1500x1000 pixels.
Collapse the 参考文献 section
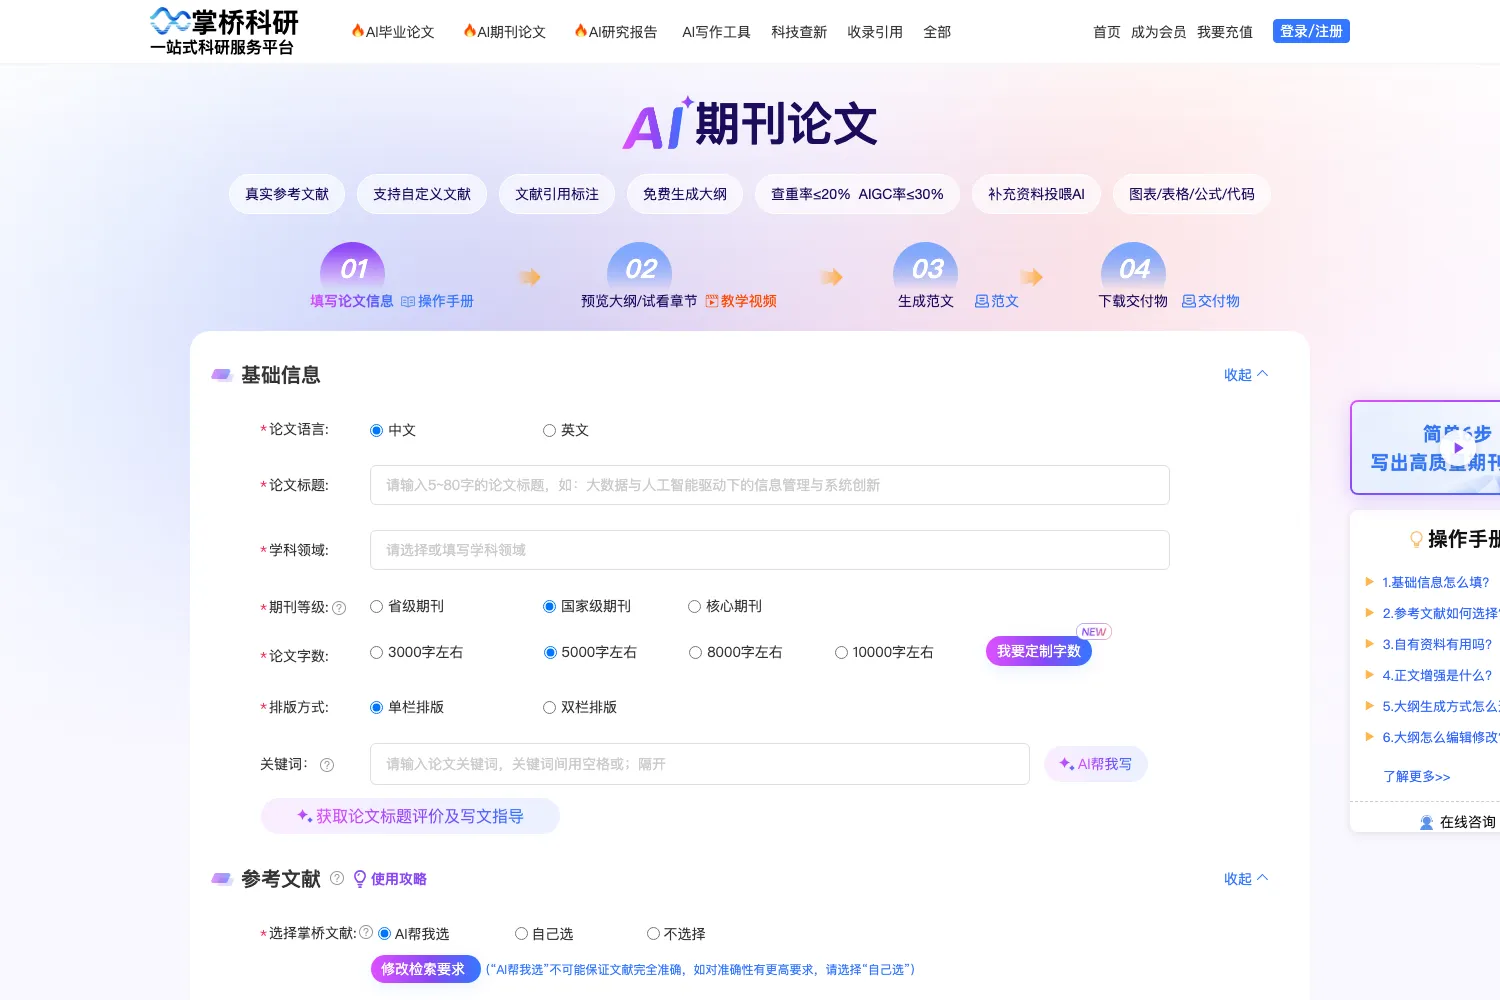1246,879
